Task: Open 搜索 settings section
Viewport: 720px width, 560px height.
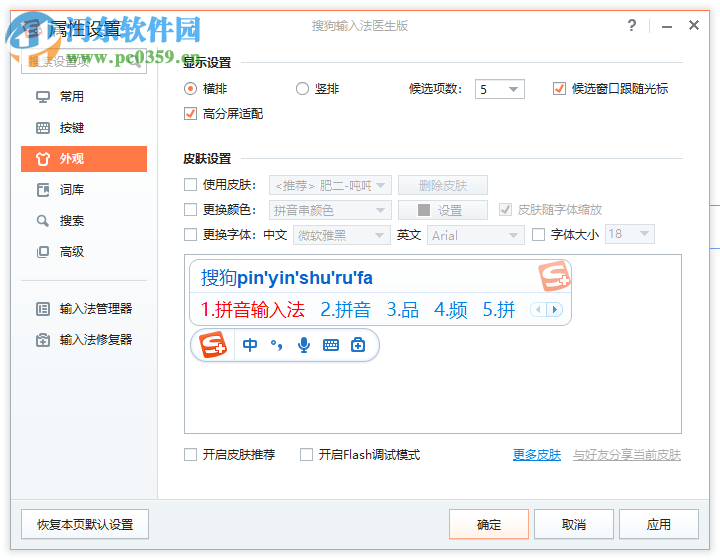Action: pos(84,221)
